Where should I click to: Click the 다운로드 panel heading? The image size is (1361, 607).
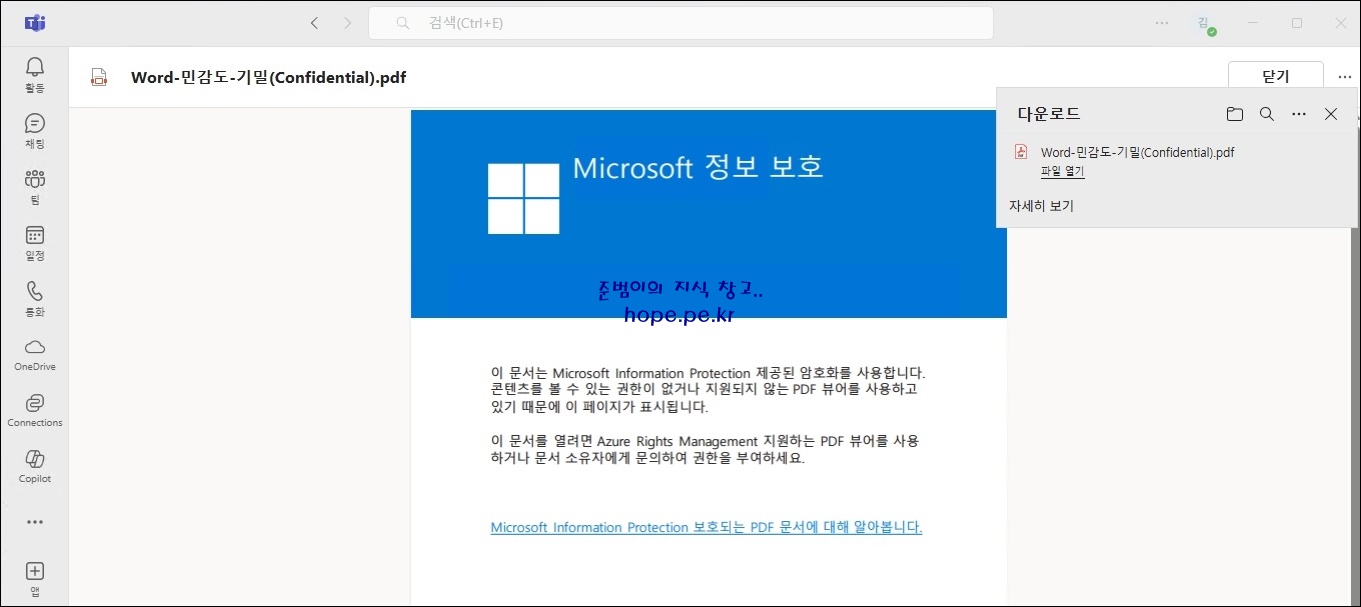click(x=1049, y=114)
